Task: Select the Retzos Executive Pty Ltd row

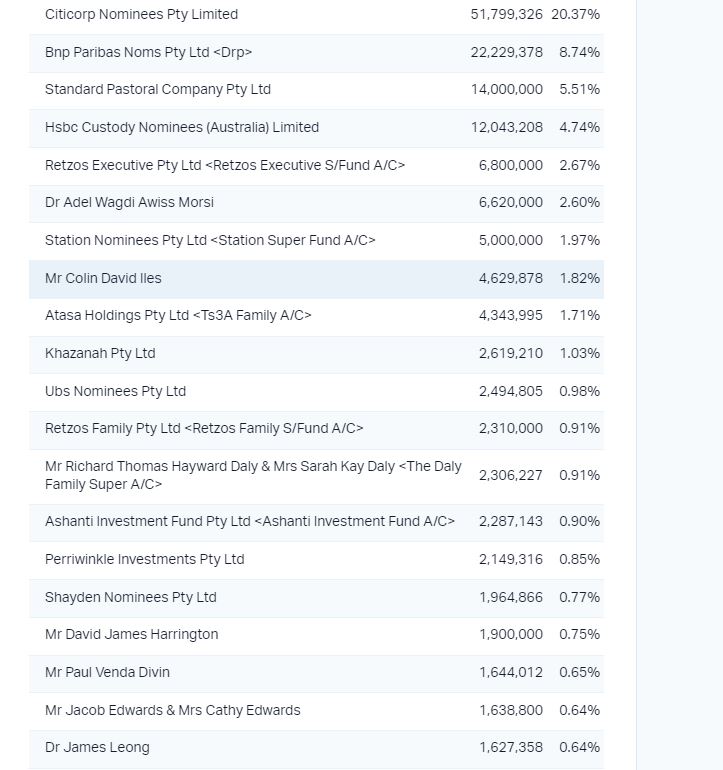Action: pyautogui.click(x=316, y=165)
